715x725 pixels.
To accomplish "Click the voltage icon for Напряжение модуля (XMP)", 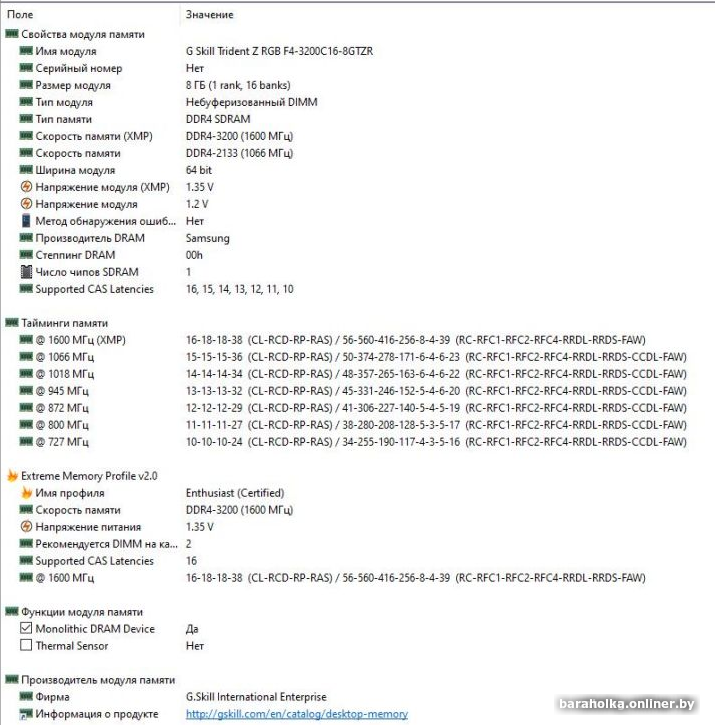I will coord(26,187).
